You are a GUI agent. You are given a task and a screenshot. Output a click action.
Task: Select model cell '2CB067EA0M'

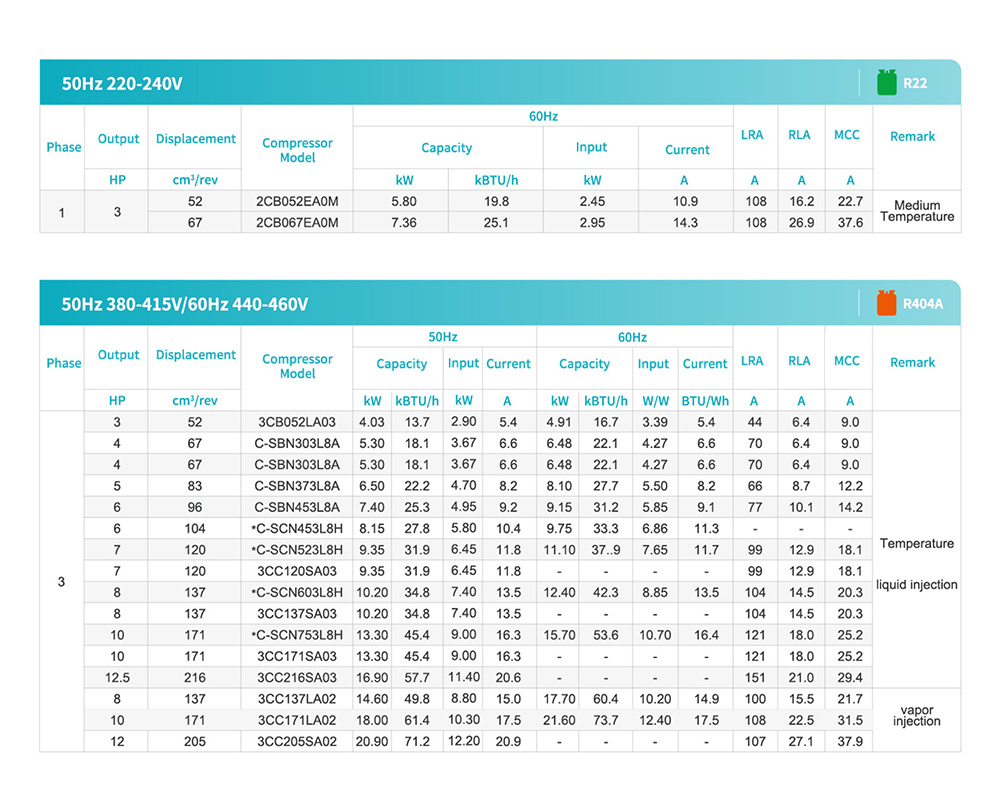[297, 222]
